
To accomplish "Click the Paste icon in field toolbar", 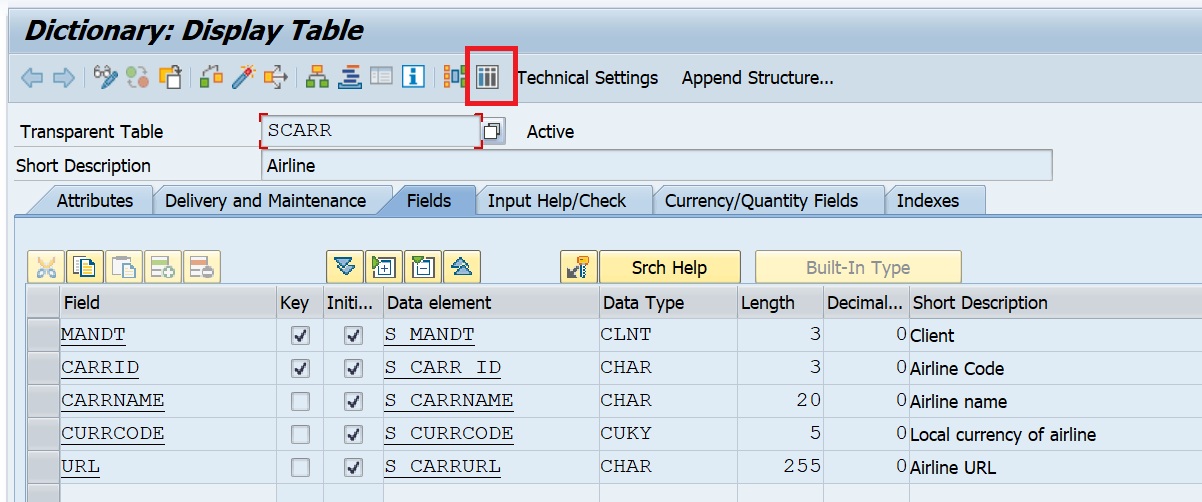I will [x=124, y=267].
